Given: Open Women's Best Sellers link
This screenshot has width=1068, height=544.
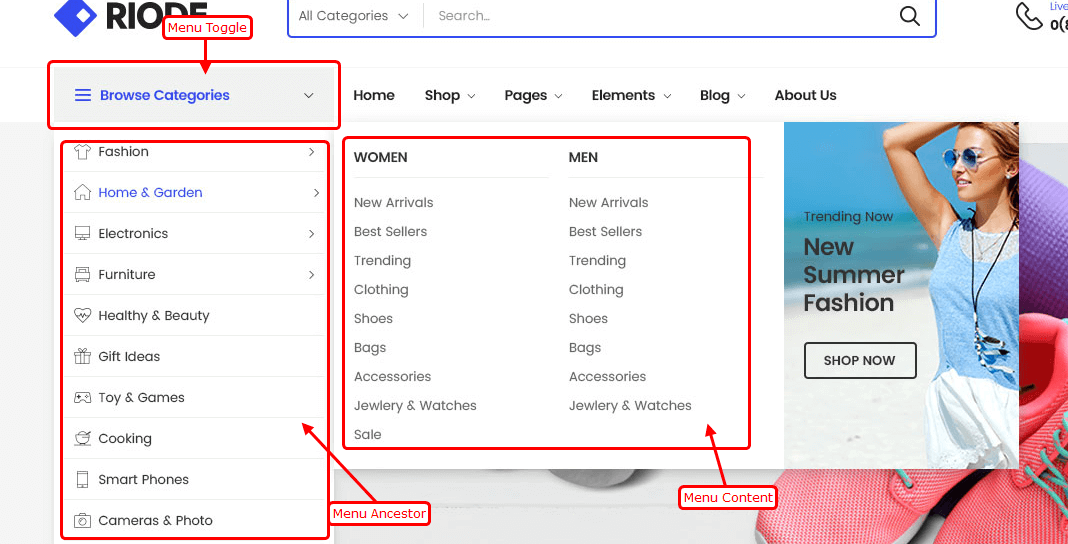Looking at the screenshot, I should [390, 232].
